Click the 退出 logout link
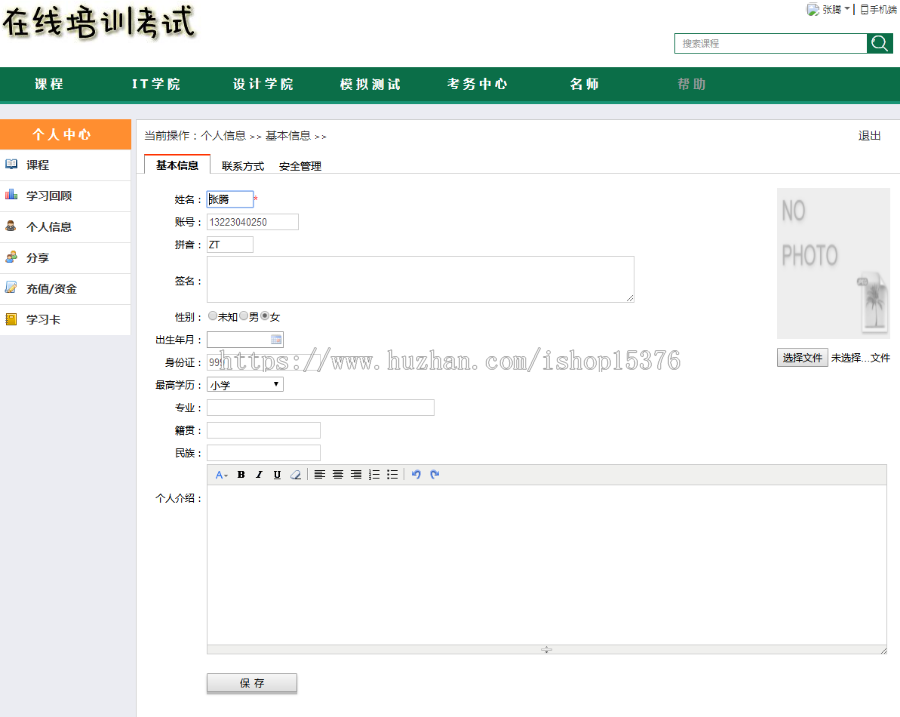This screenshot has height=717, width=900. pos(871,135)
